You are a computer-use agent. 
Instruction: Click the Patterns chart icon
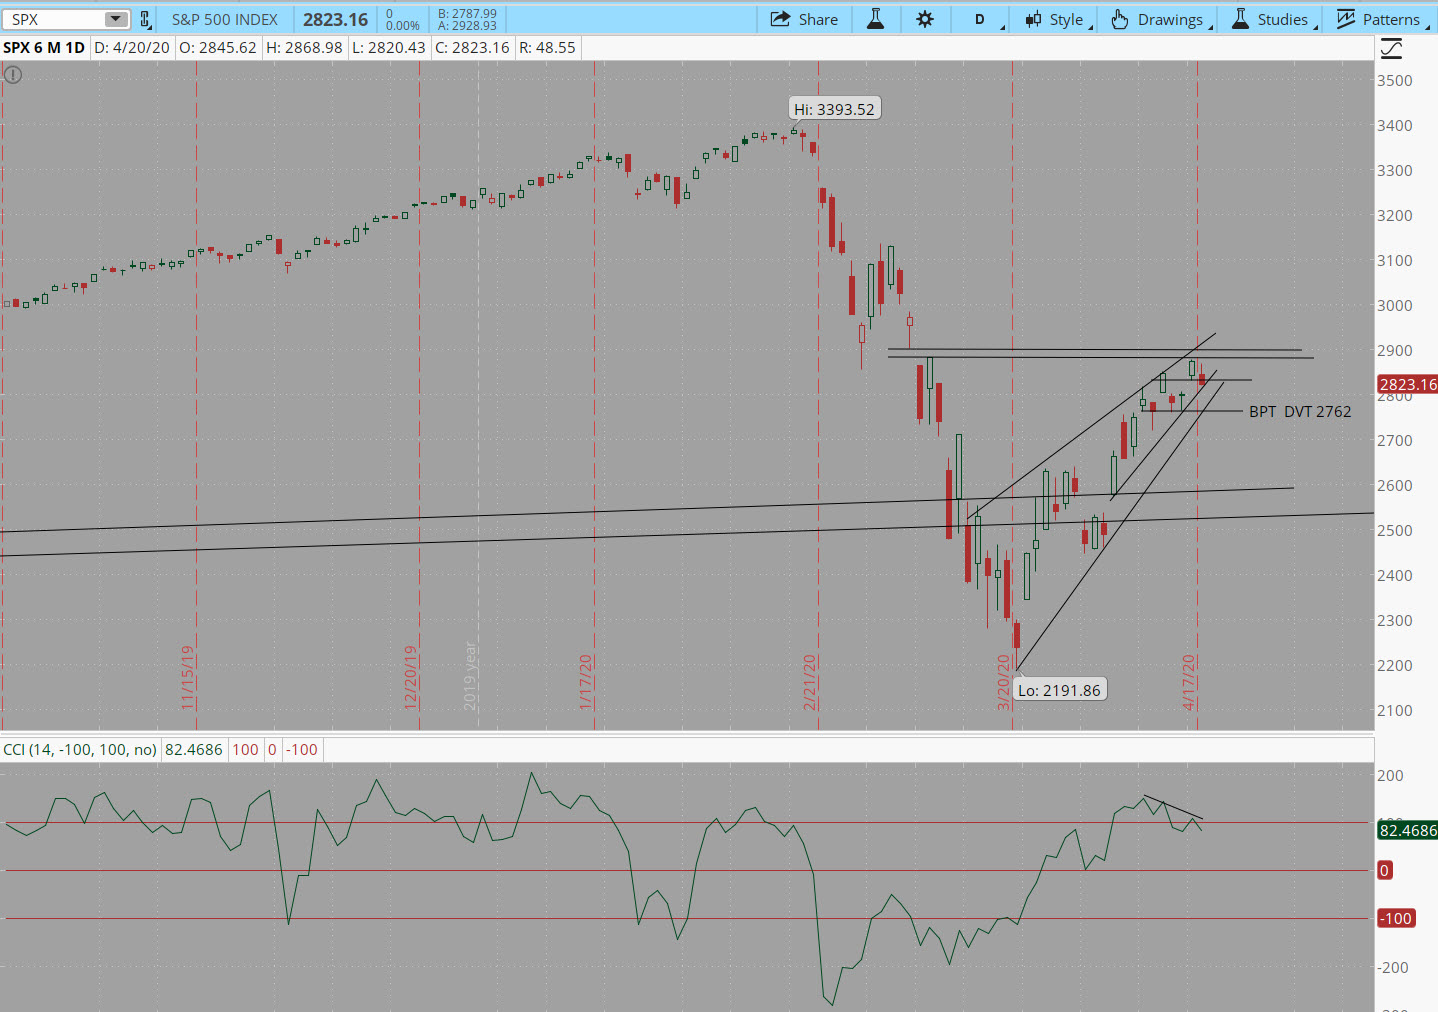click(1346, 19)
